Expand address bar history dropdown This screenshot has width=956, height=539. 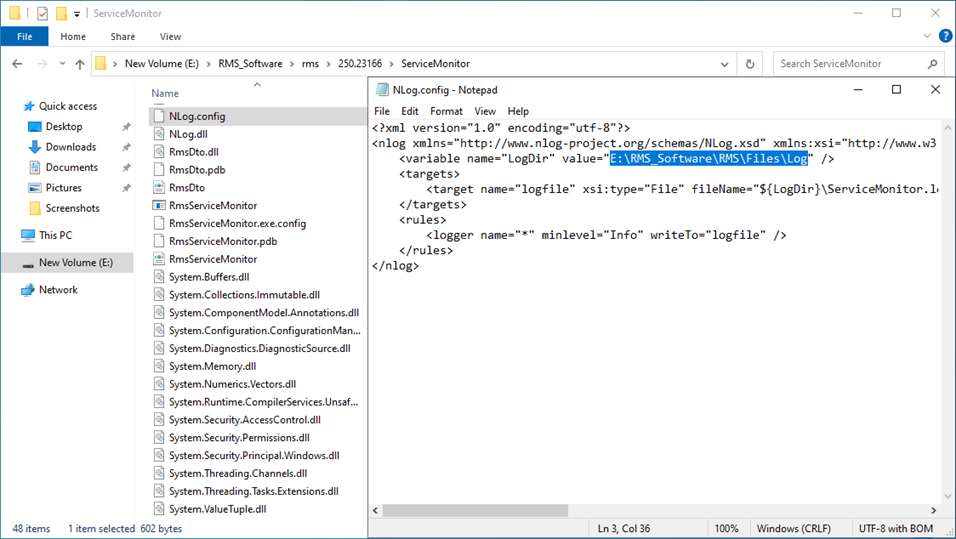click(x=724, y=64)
